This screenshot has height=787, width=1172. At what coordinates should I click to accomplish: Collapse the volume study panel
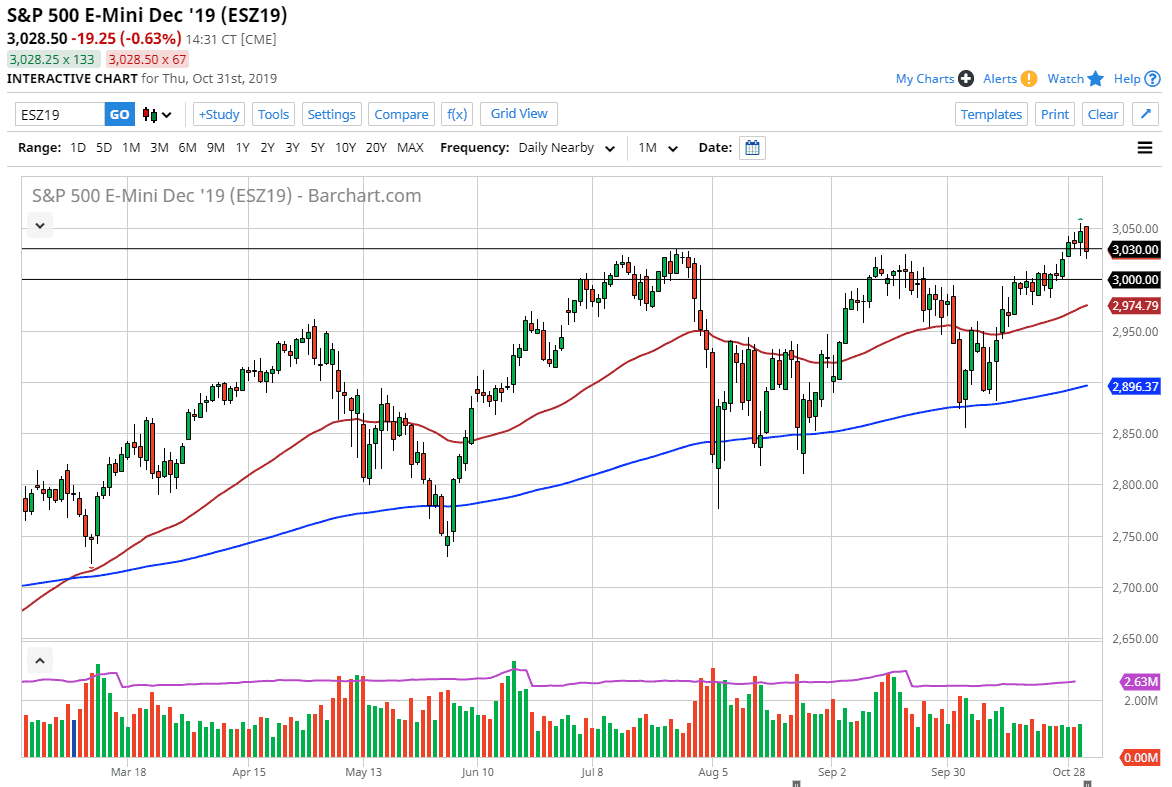pos(39,661)
